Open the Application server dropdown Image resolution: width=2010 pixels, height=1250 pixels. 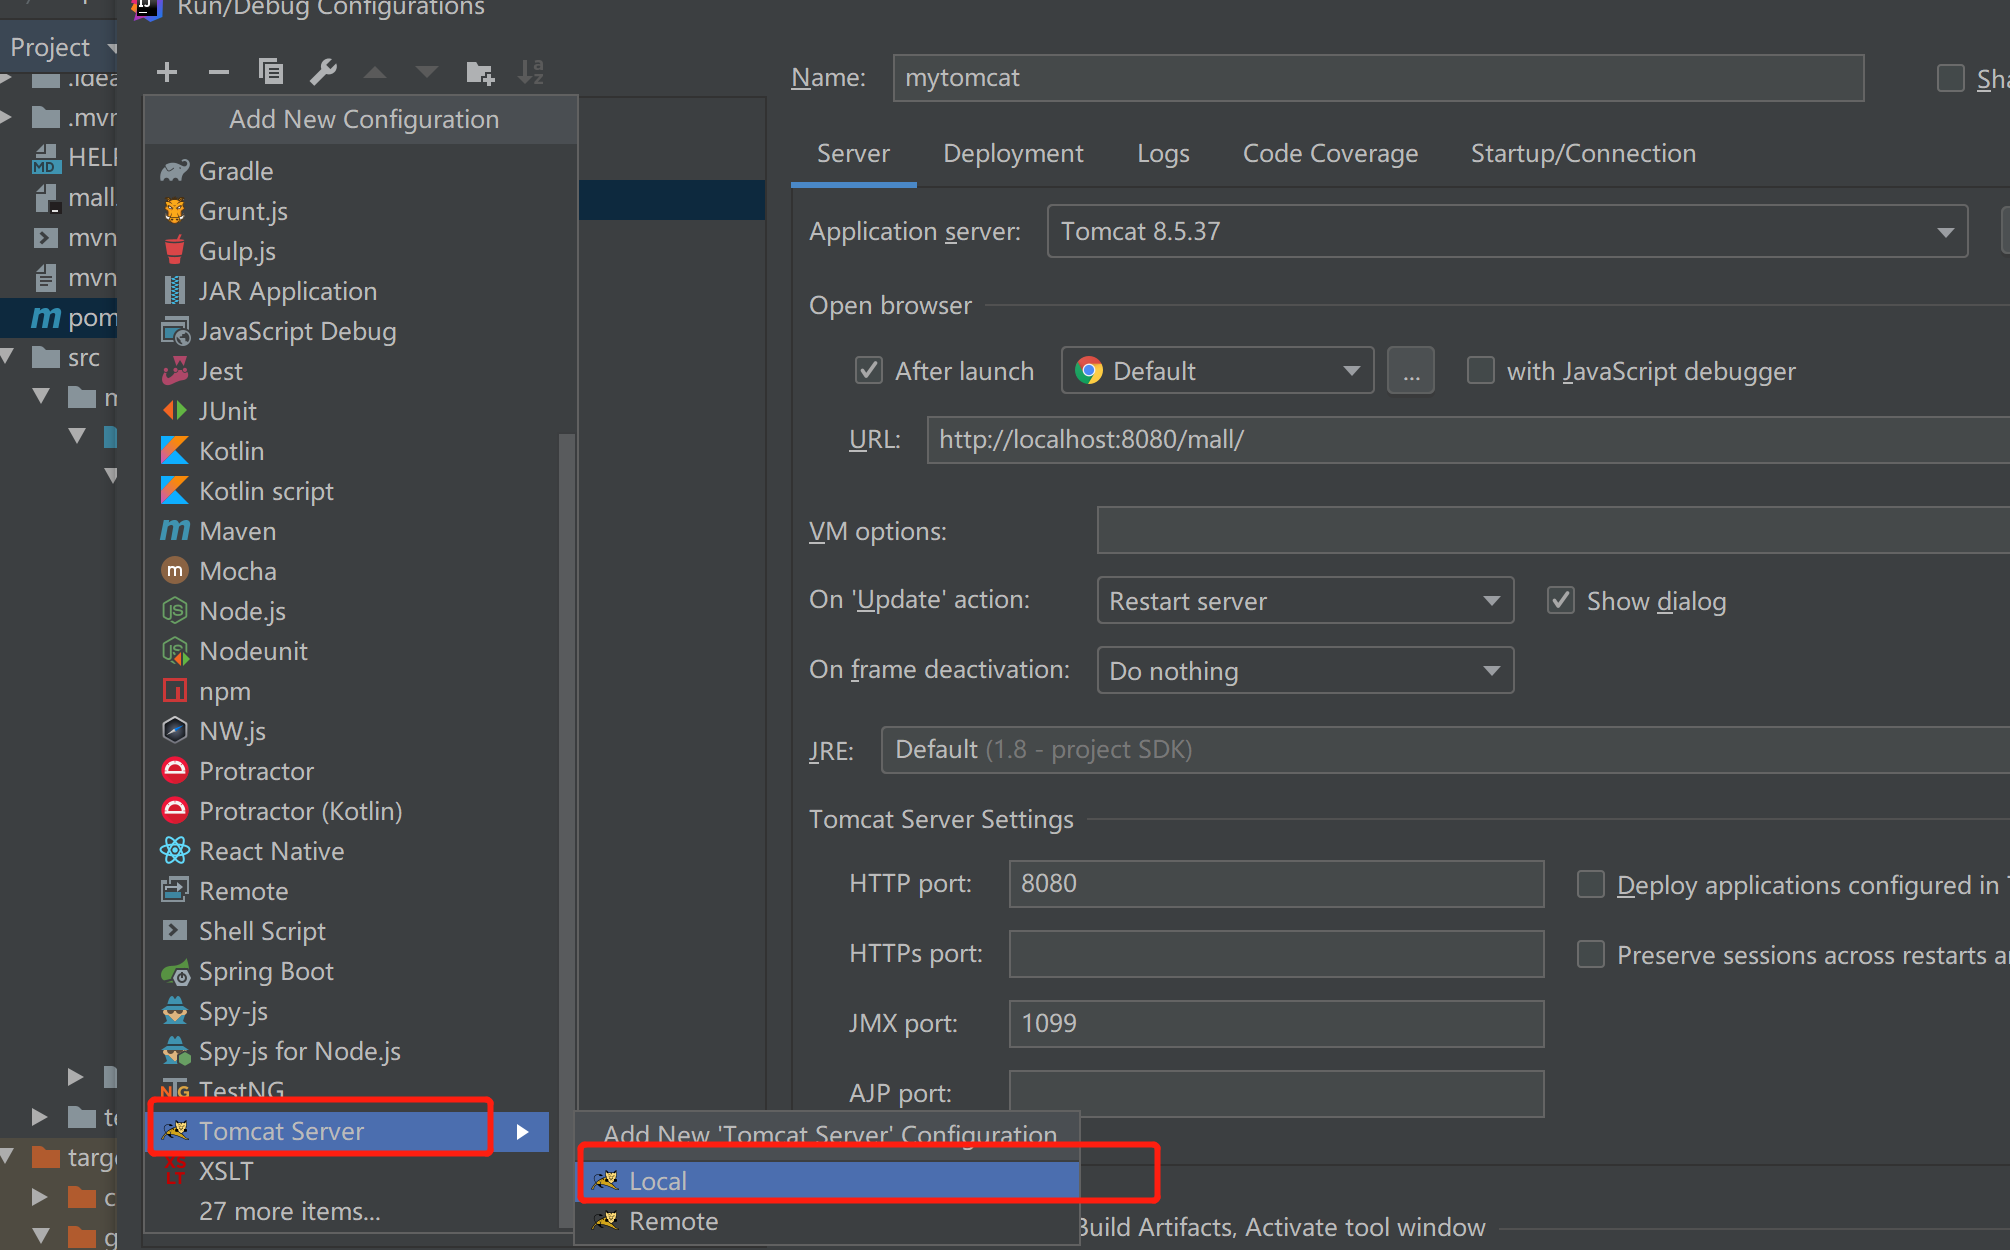pyautogui.click(x=1506, y=232)
